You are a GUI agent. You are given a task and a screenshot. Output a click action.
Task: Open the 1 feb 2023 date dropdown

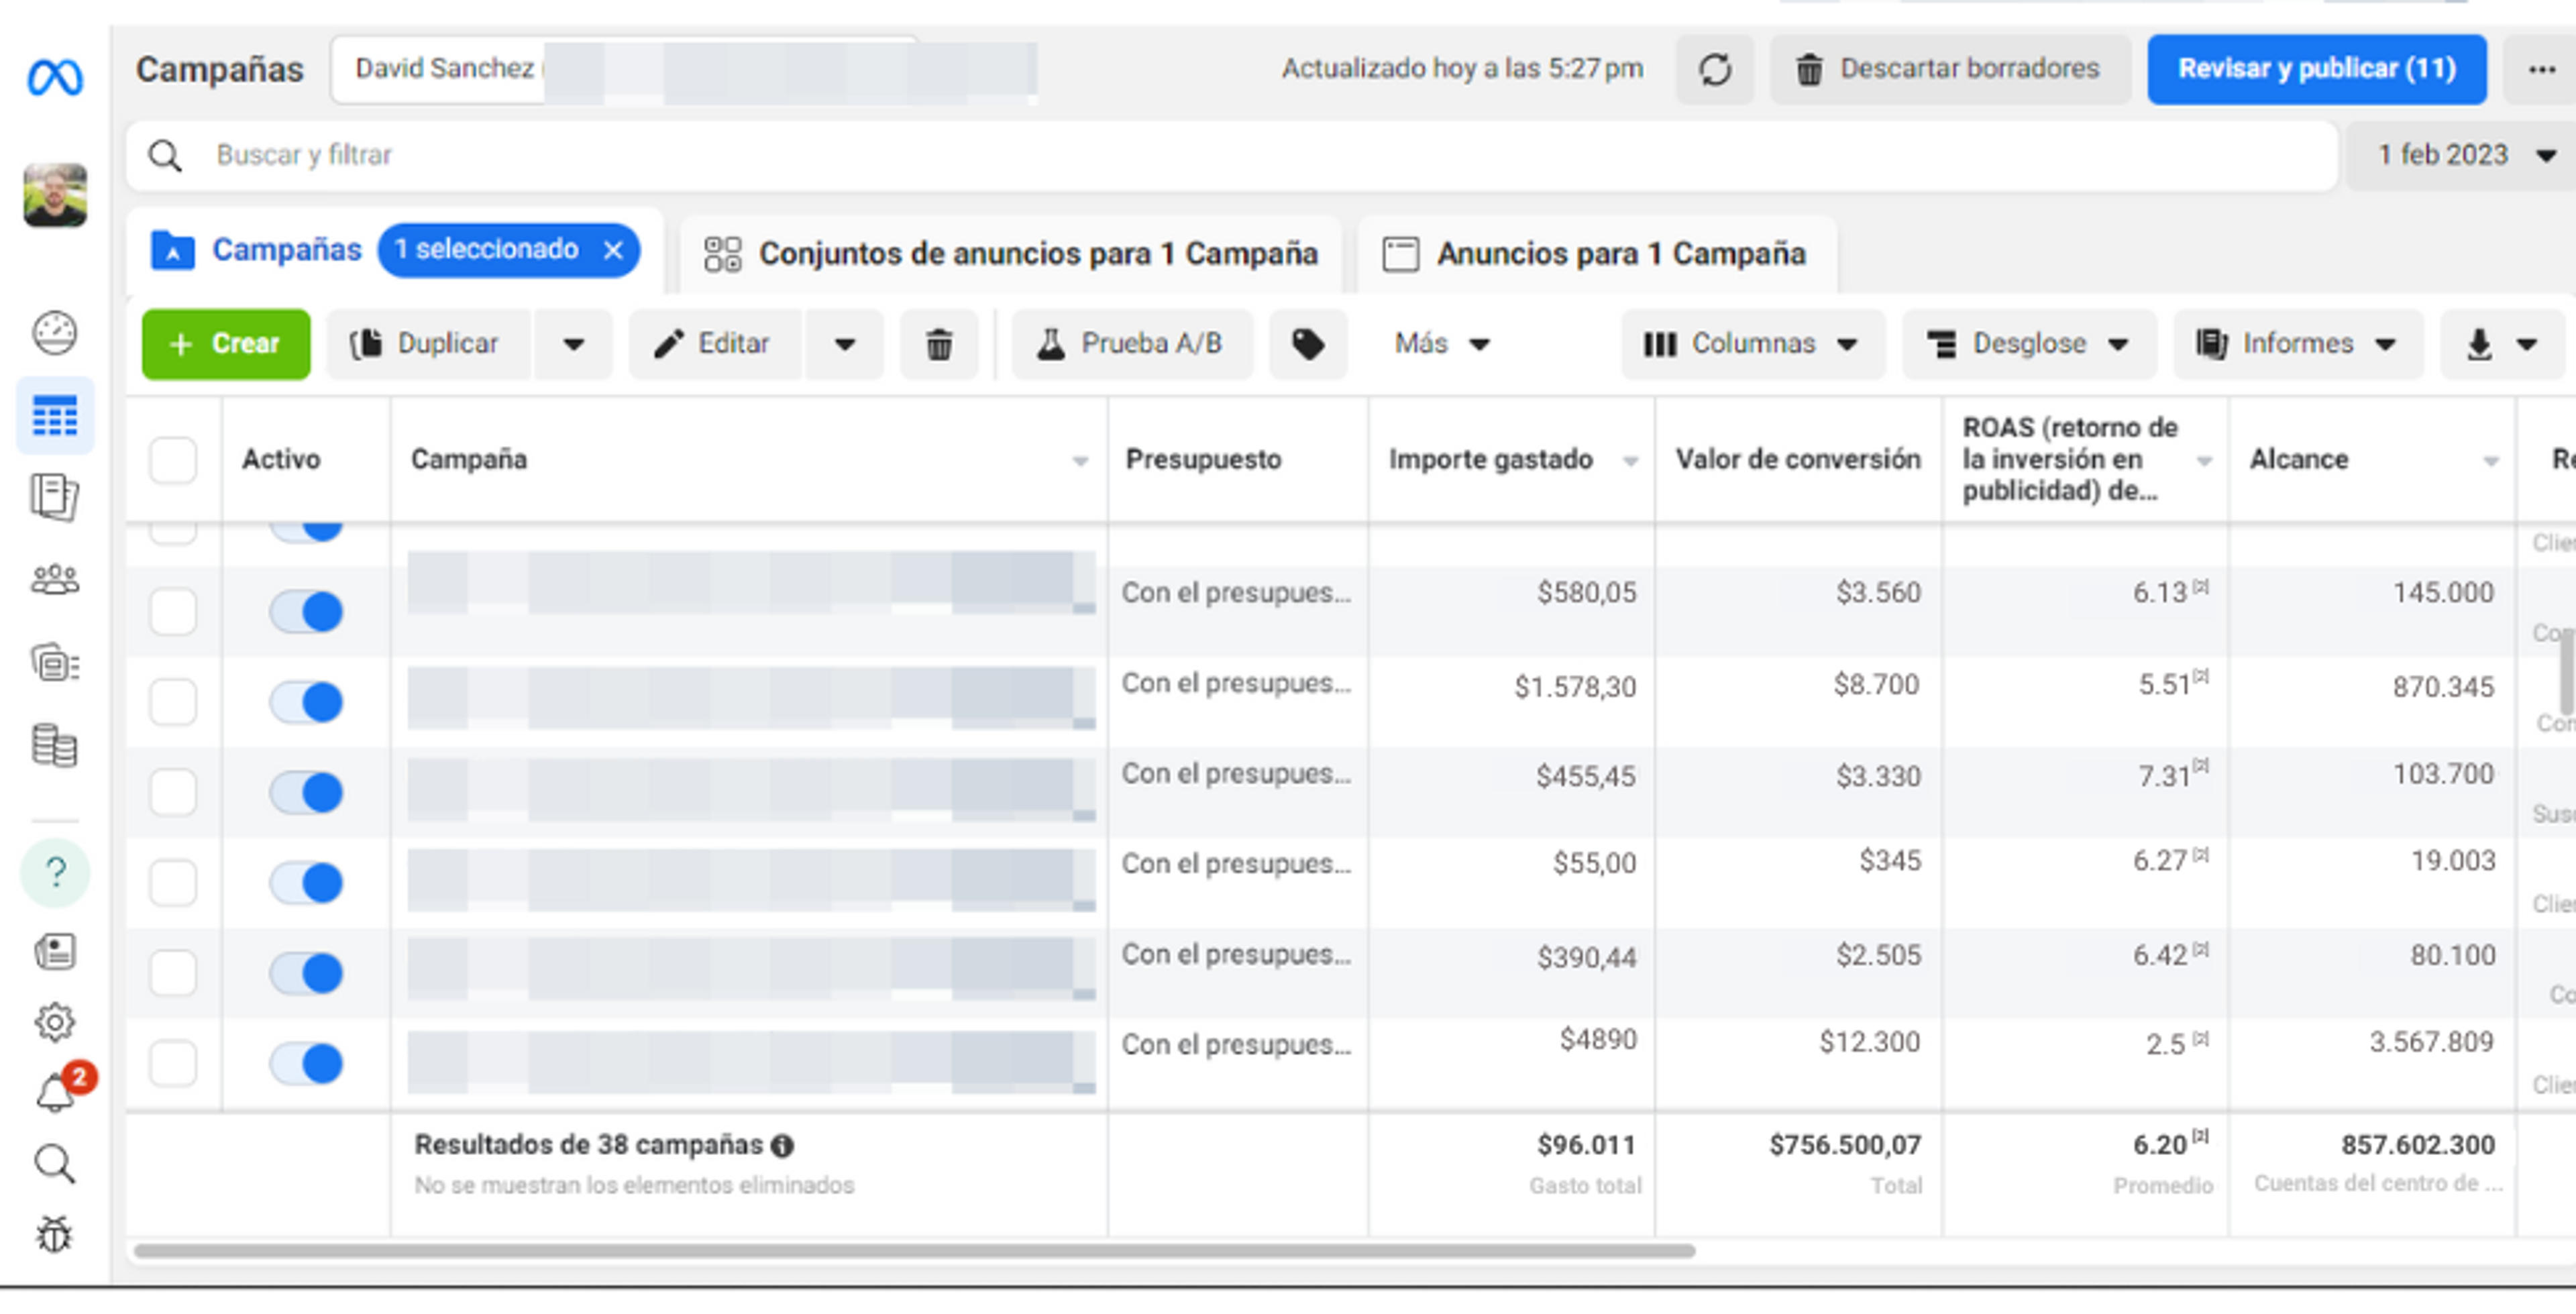pyautogui.click(x=2463, y=155)
